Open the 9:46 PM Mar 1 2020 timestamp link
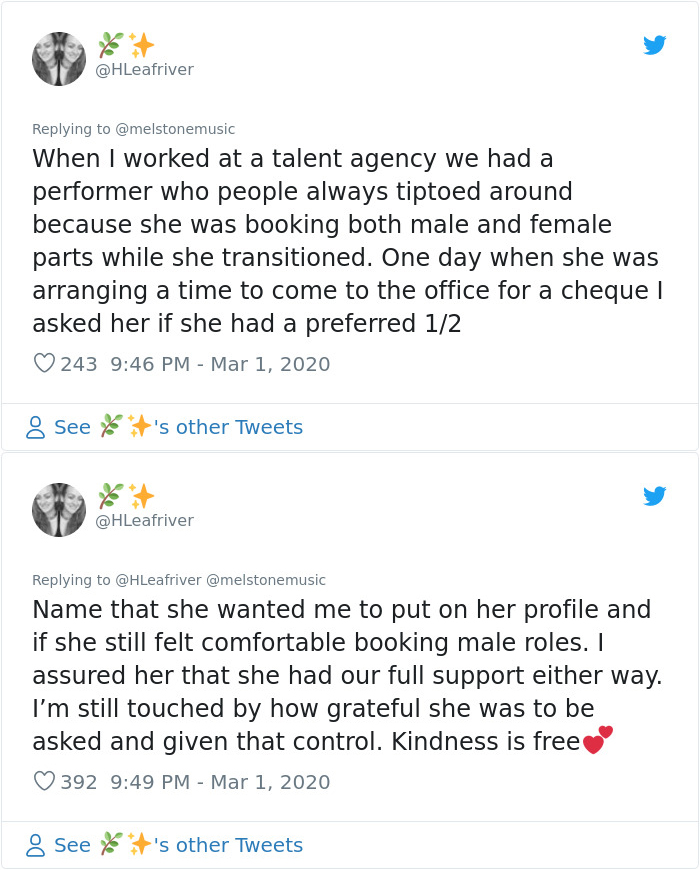 tap(221, 364)
